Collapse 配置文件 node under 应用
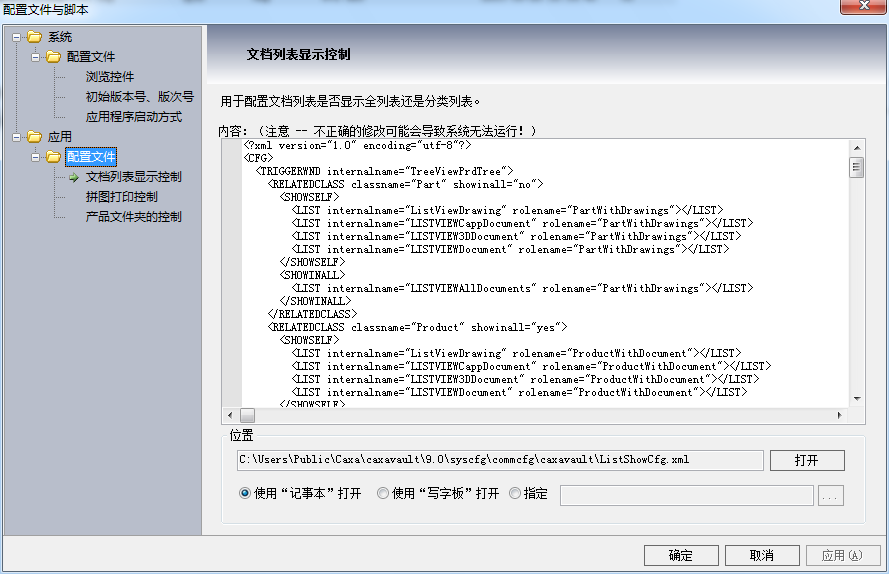Screen dimensions: 889x574 click(x=35, y=157)
